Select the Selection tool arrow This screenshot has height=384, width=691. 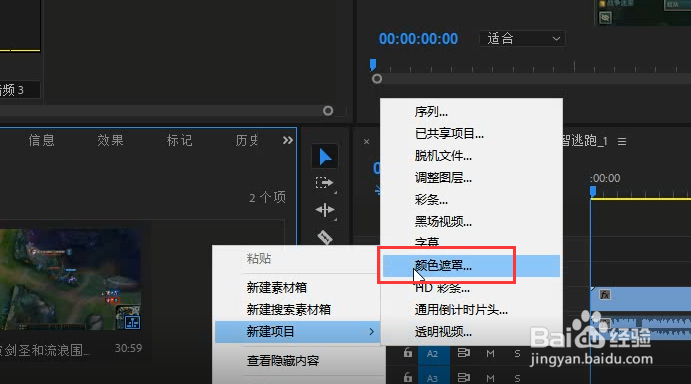pos(325,157)
